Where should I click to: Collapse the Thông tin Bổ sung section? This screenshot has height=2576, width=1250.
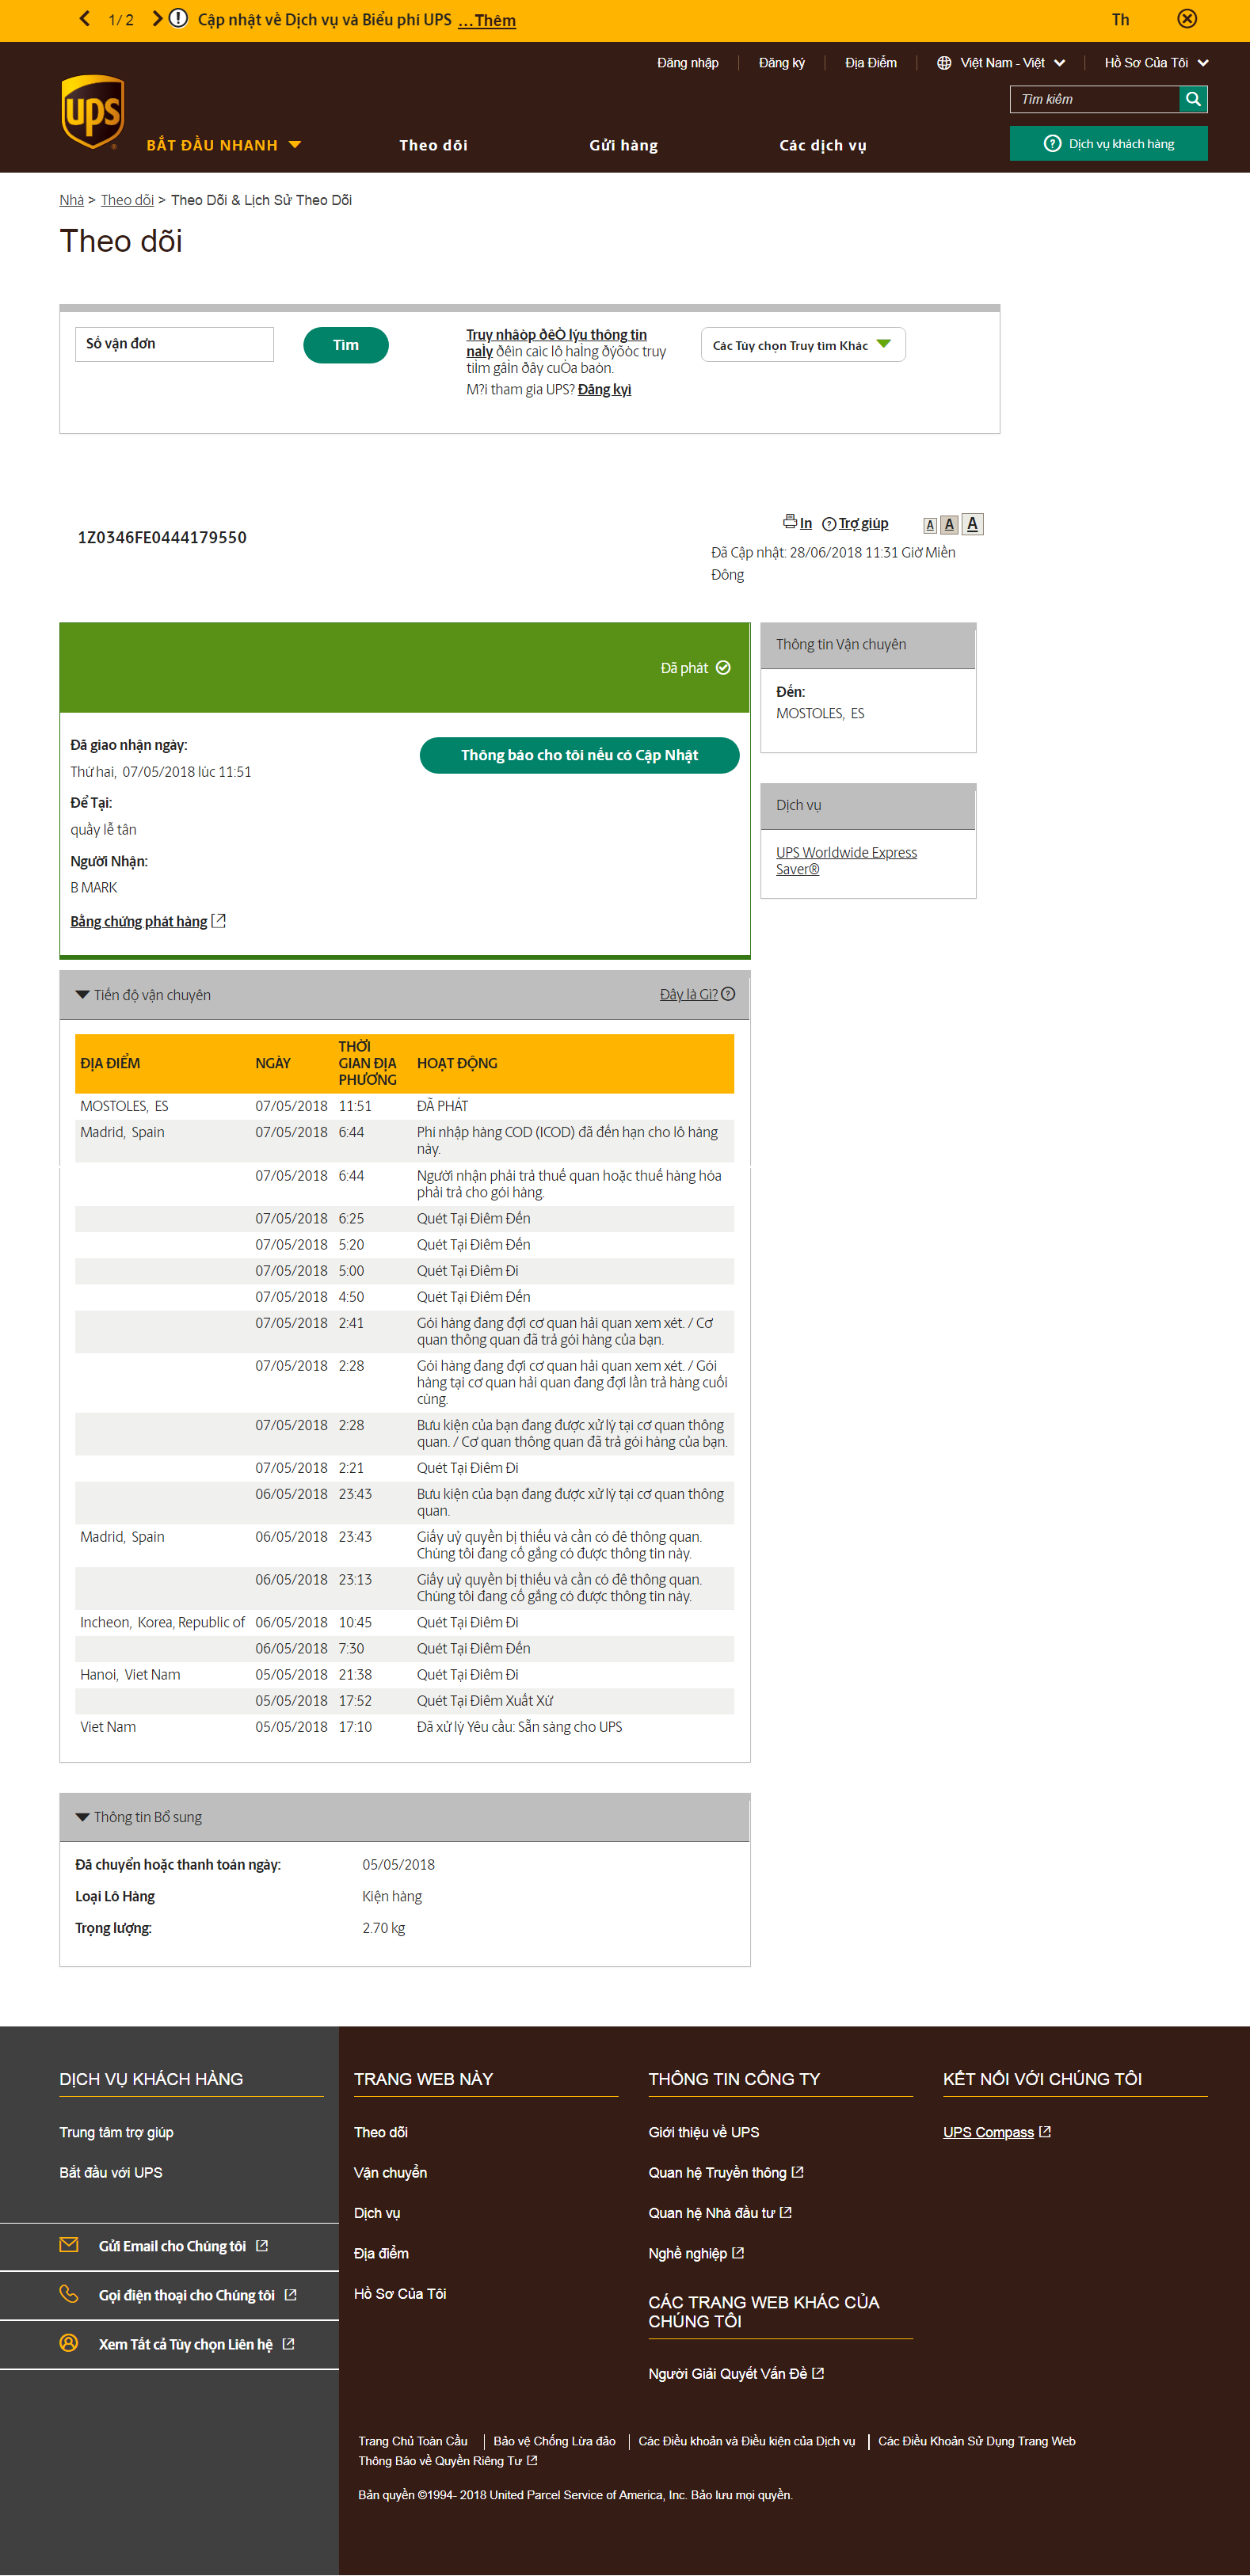click(83, 1817)
